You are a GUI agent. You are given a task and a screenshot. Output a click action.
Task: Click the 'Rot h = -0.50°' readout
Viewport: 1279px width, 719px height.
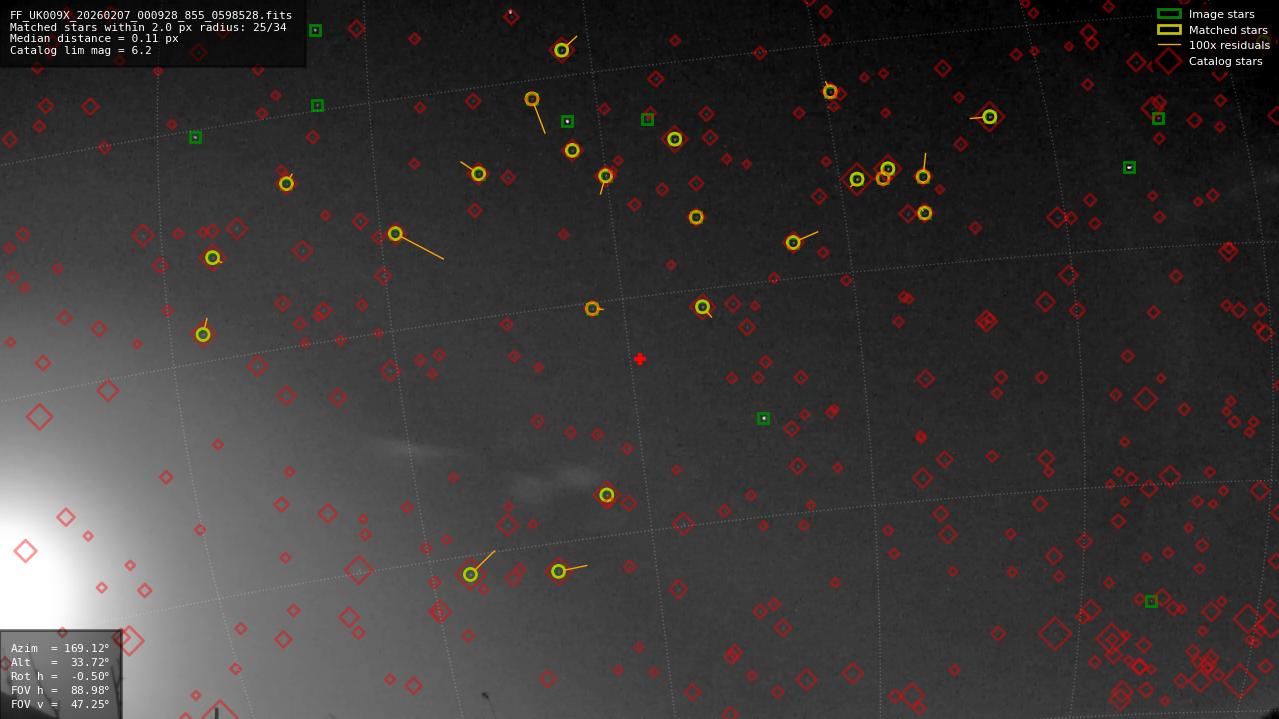click(60, 676)
